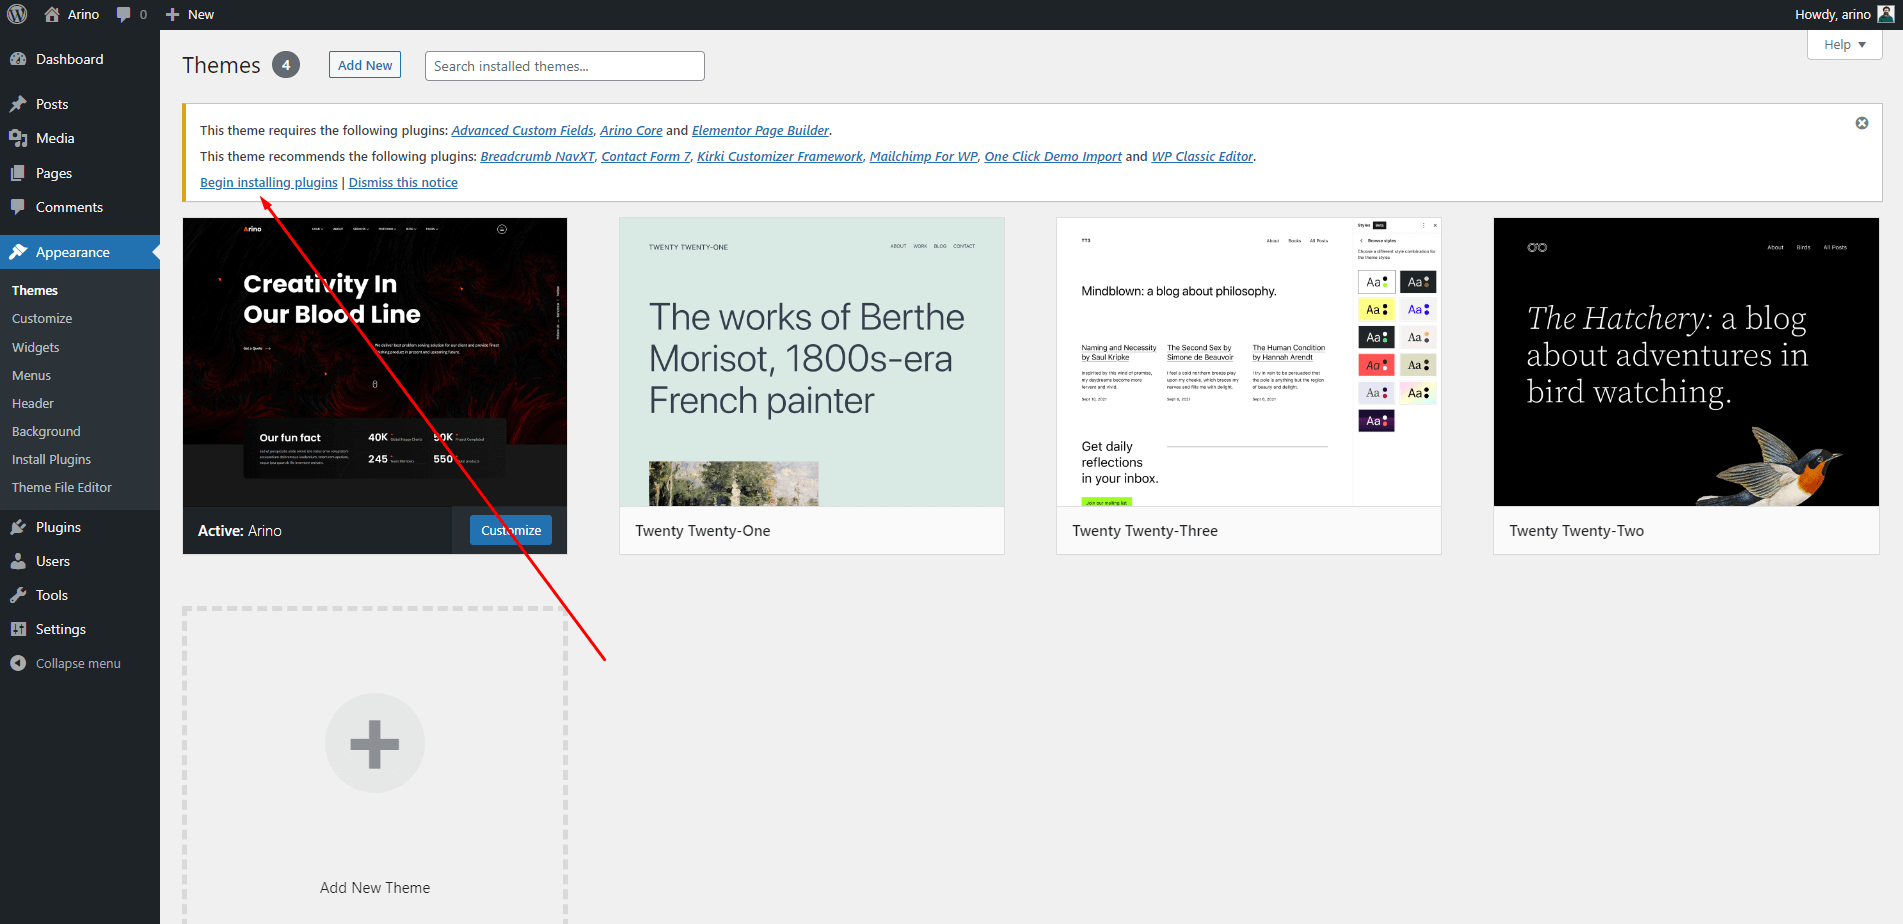The height and width of the screenshot is (924, 1903).
Task: Open the New content dropdown in admin bar
Action: tap(190, 14)
